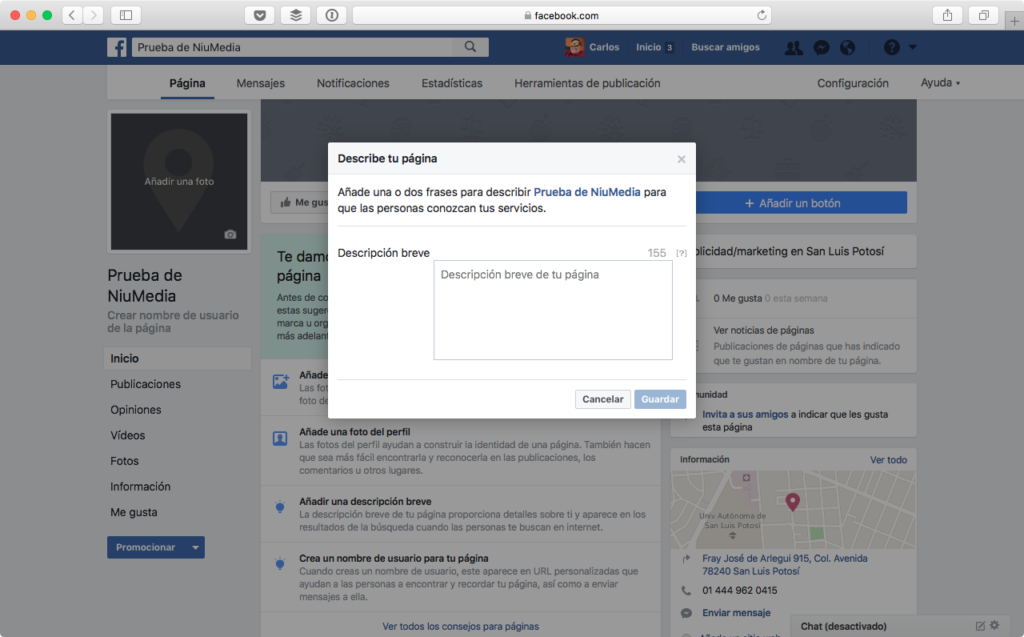Open friend requests icon
1024x637 pixels.
click(x=793, y=47)
